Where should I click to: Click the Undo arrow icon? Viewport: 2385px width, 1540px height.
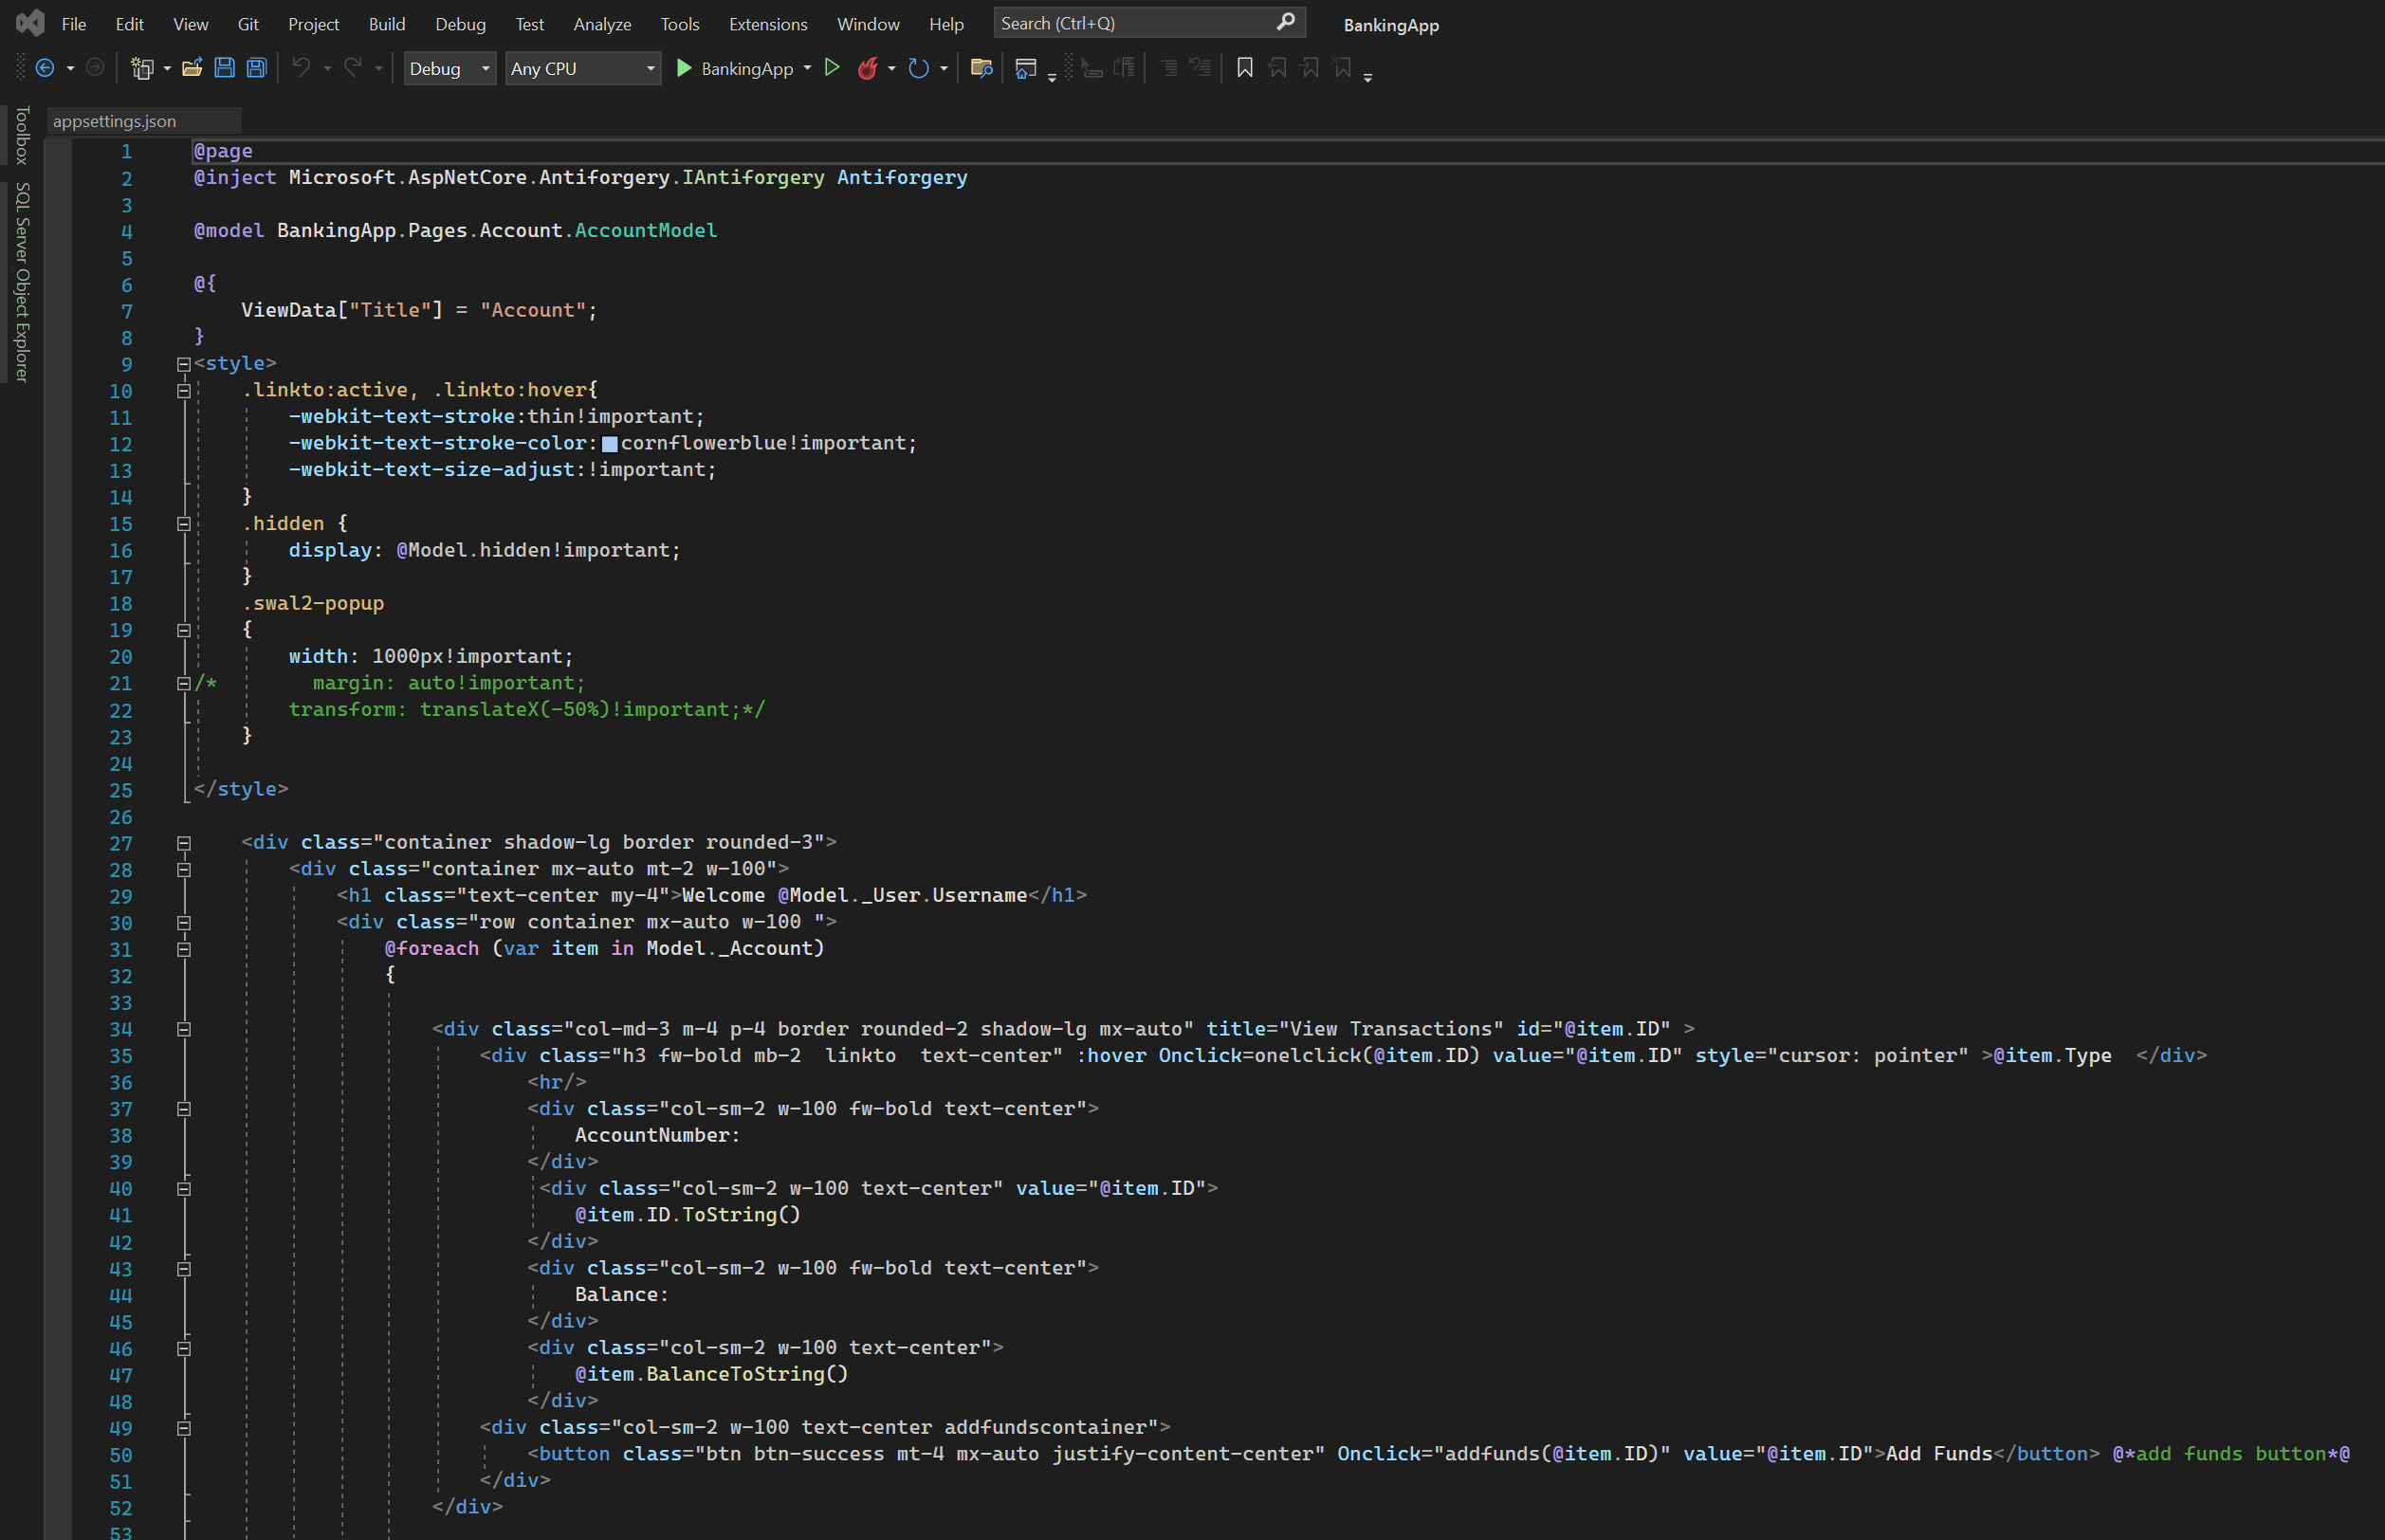[x=301, y=67]
